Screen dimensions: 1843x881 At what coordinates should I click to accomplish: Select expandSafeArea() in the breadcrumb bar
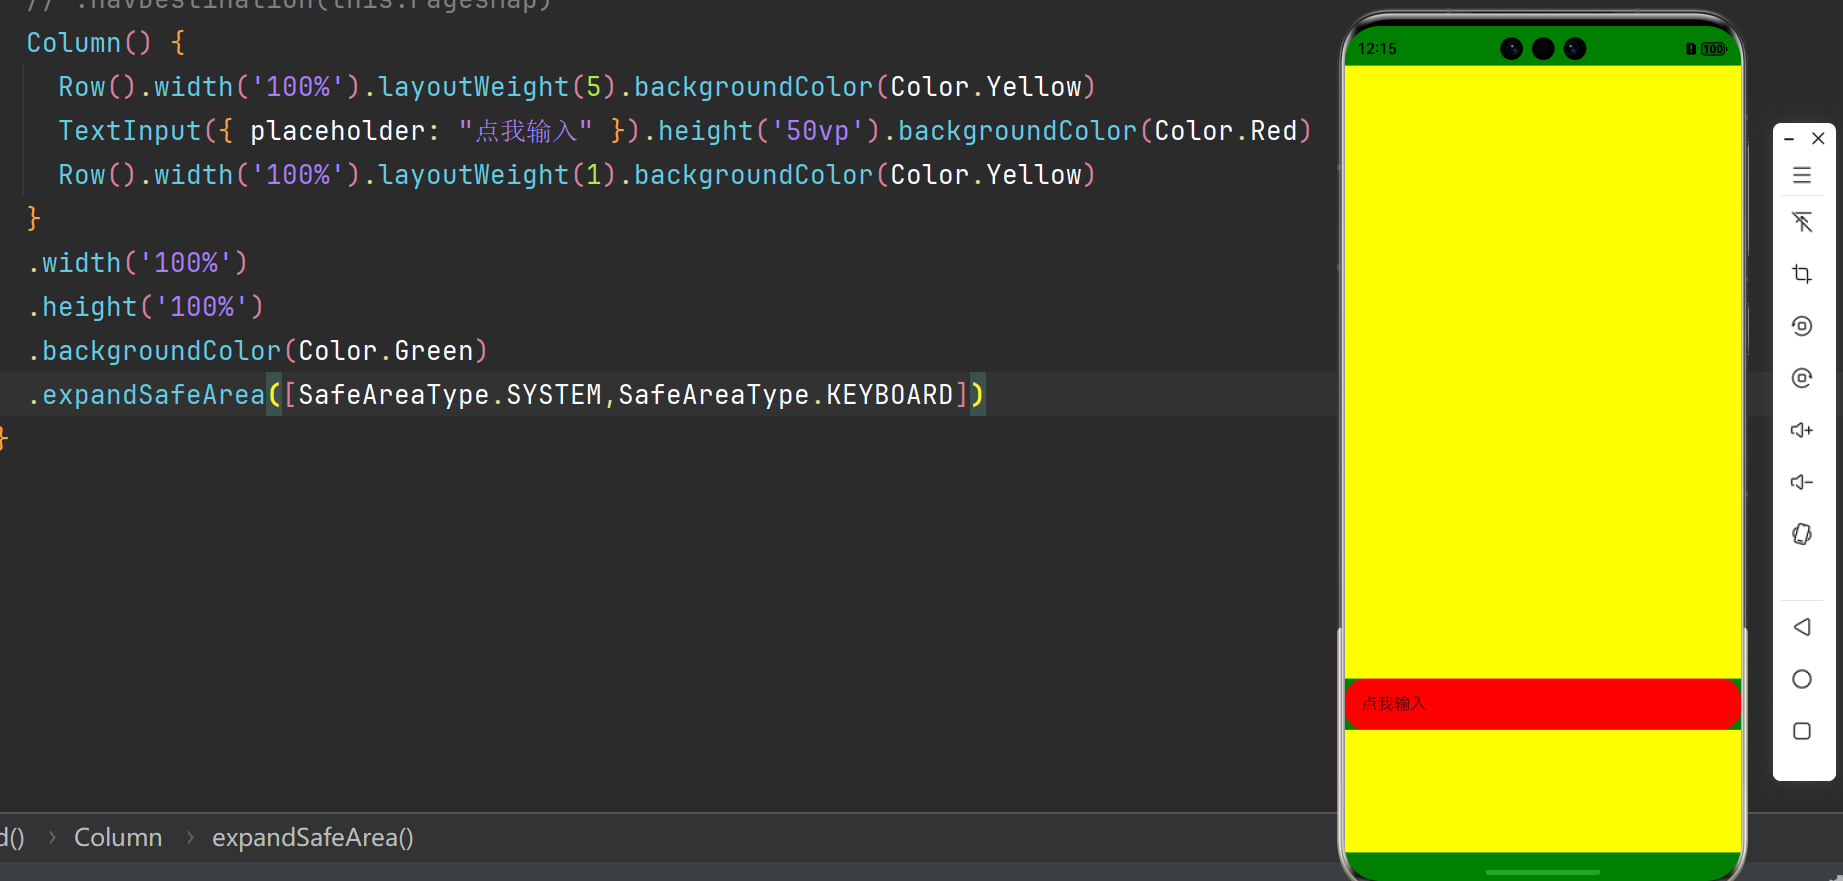point(312,838)
